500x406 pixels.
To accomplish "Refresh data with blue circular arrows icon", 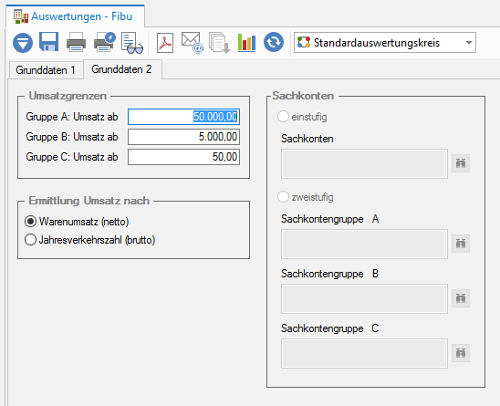I will (x=274, y=42).
